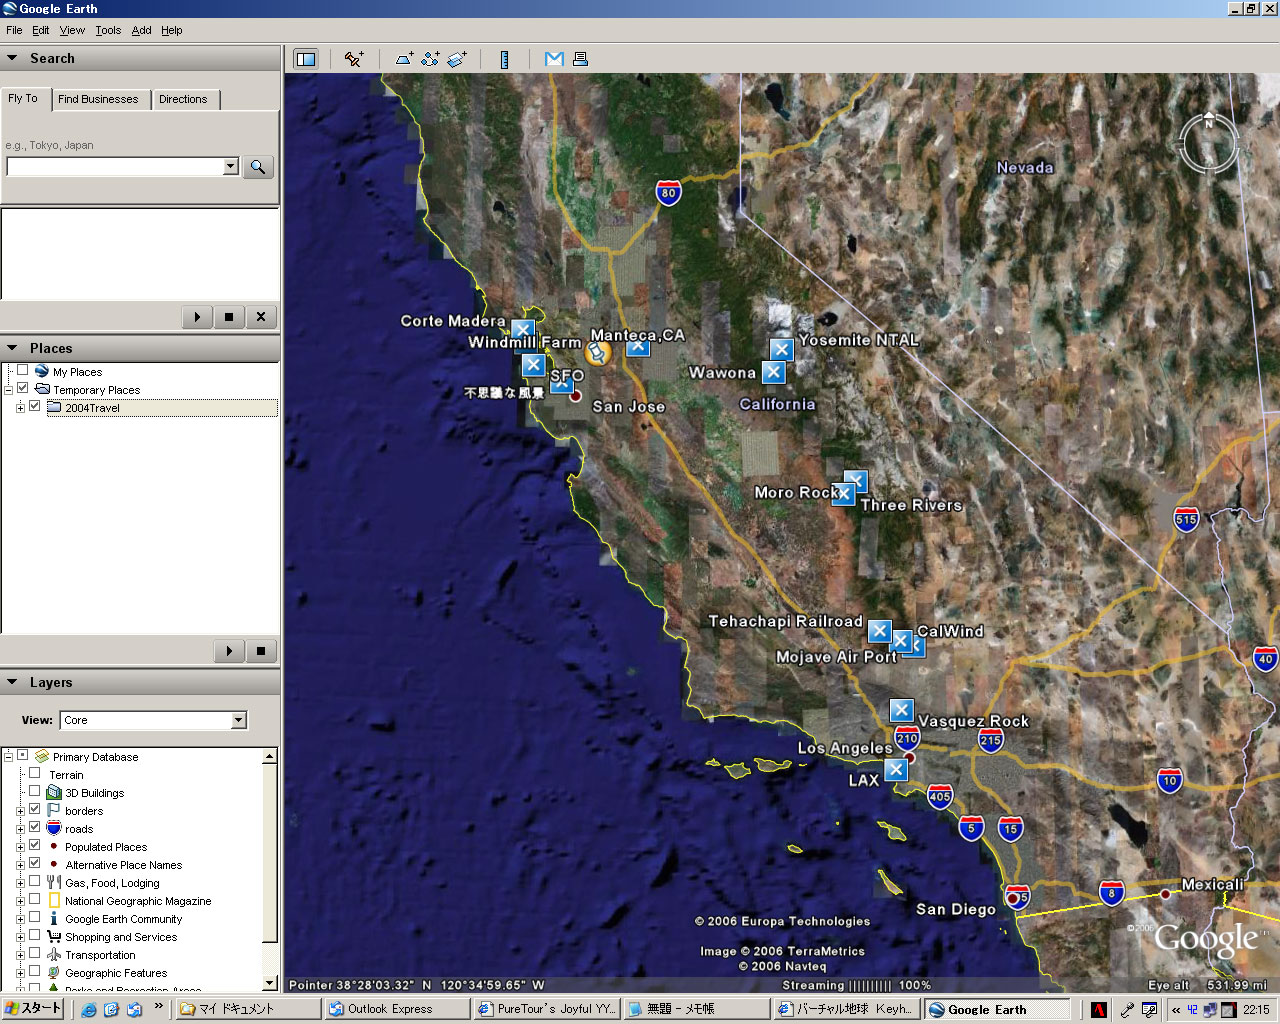Play the Places tour

(229, 651)
